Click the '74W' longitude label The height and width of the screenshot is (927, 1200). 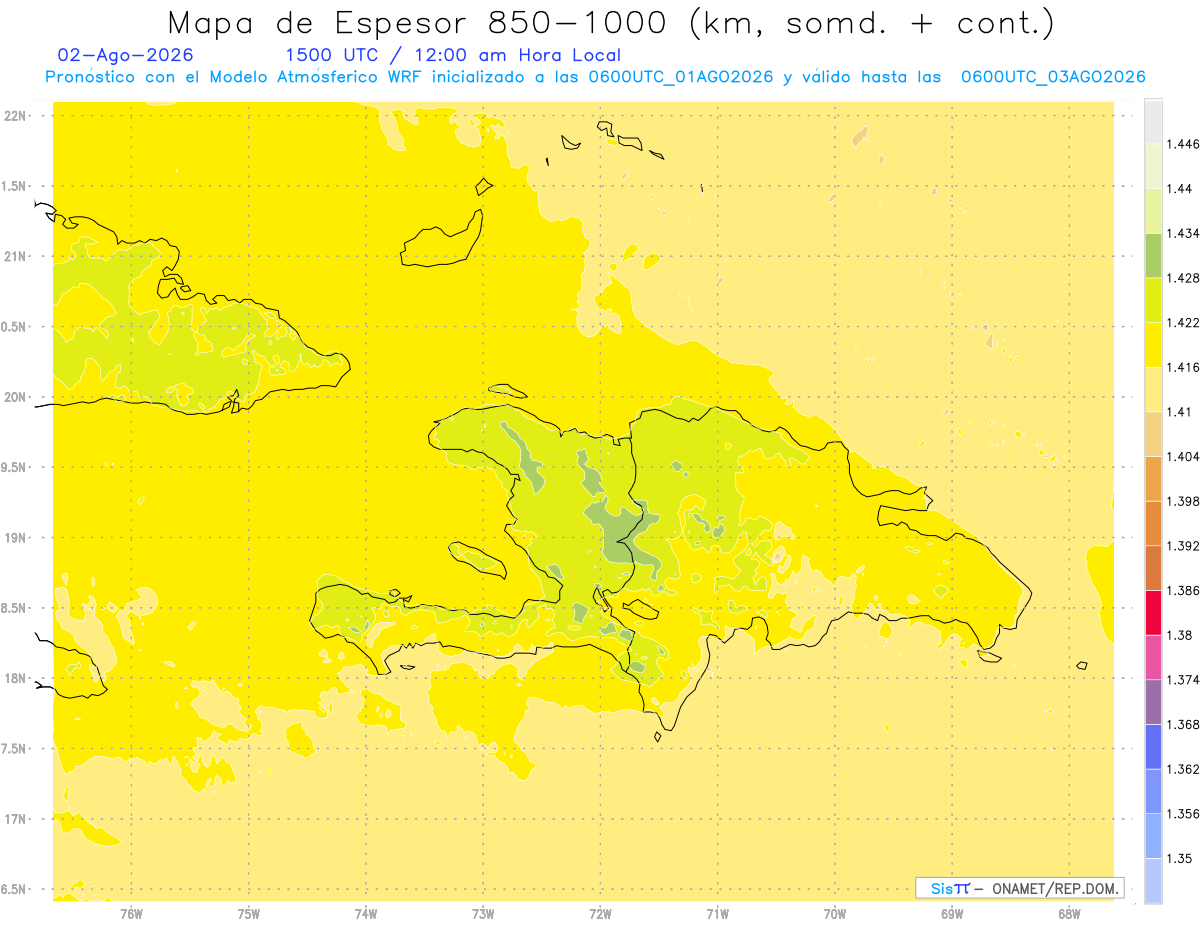[x=365, y=913]
